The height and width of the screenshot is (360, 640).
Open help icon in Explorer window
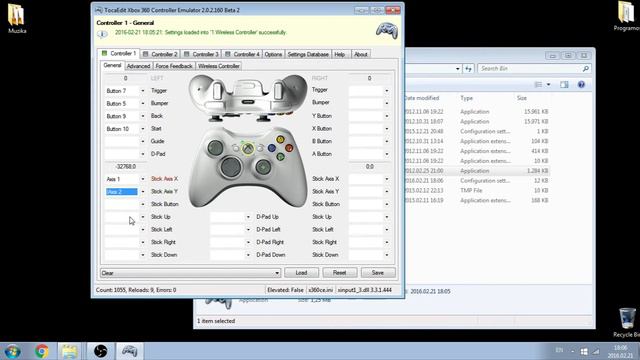pyautogui.click(x=581, y=84)
